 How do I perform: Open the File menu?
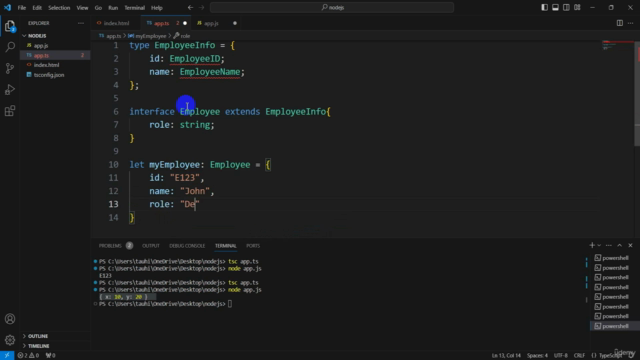(x=22, y=8)
